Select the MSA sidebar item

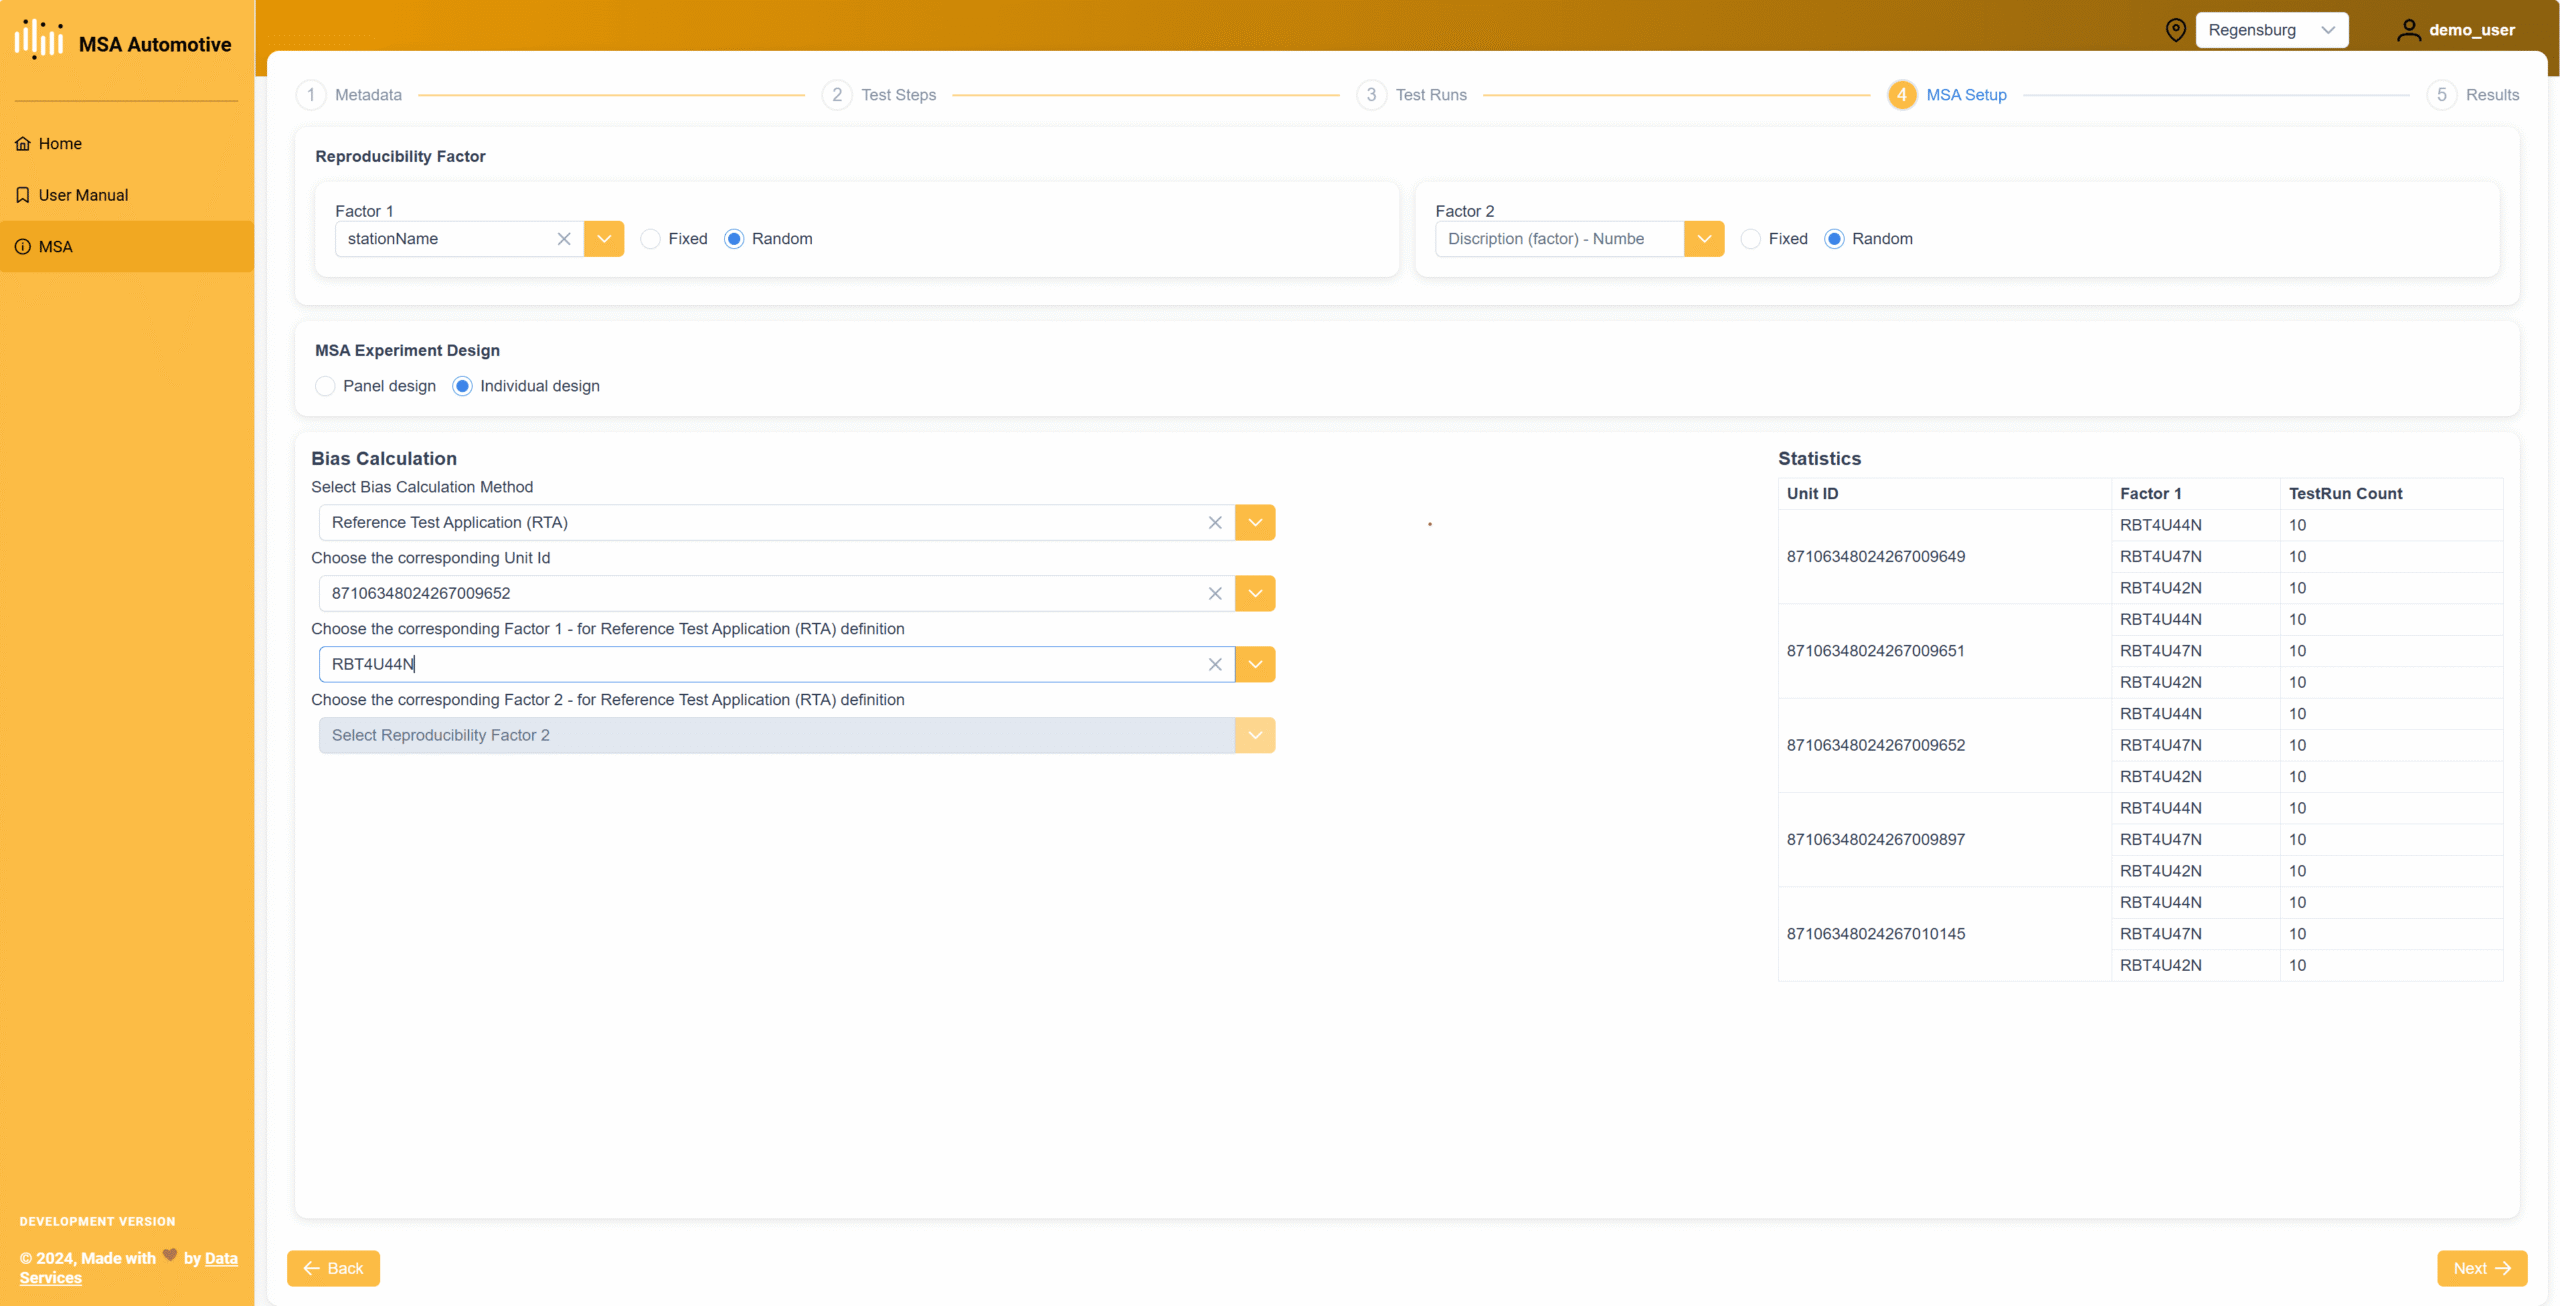127,247
